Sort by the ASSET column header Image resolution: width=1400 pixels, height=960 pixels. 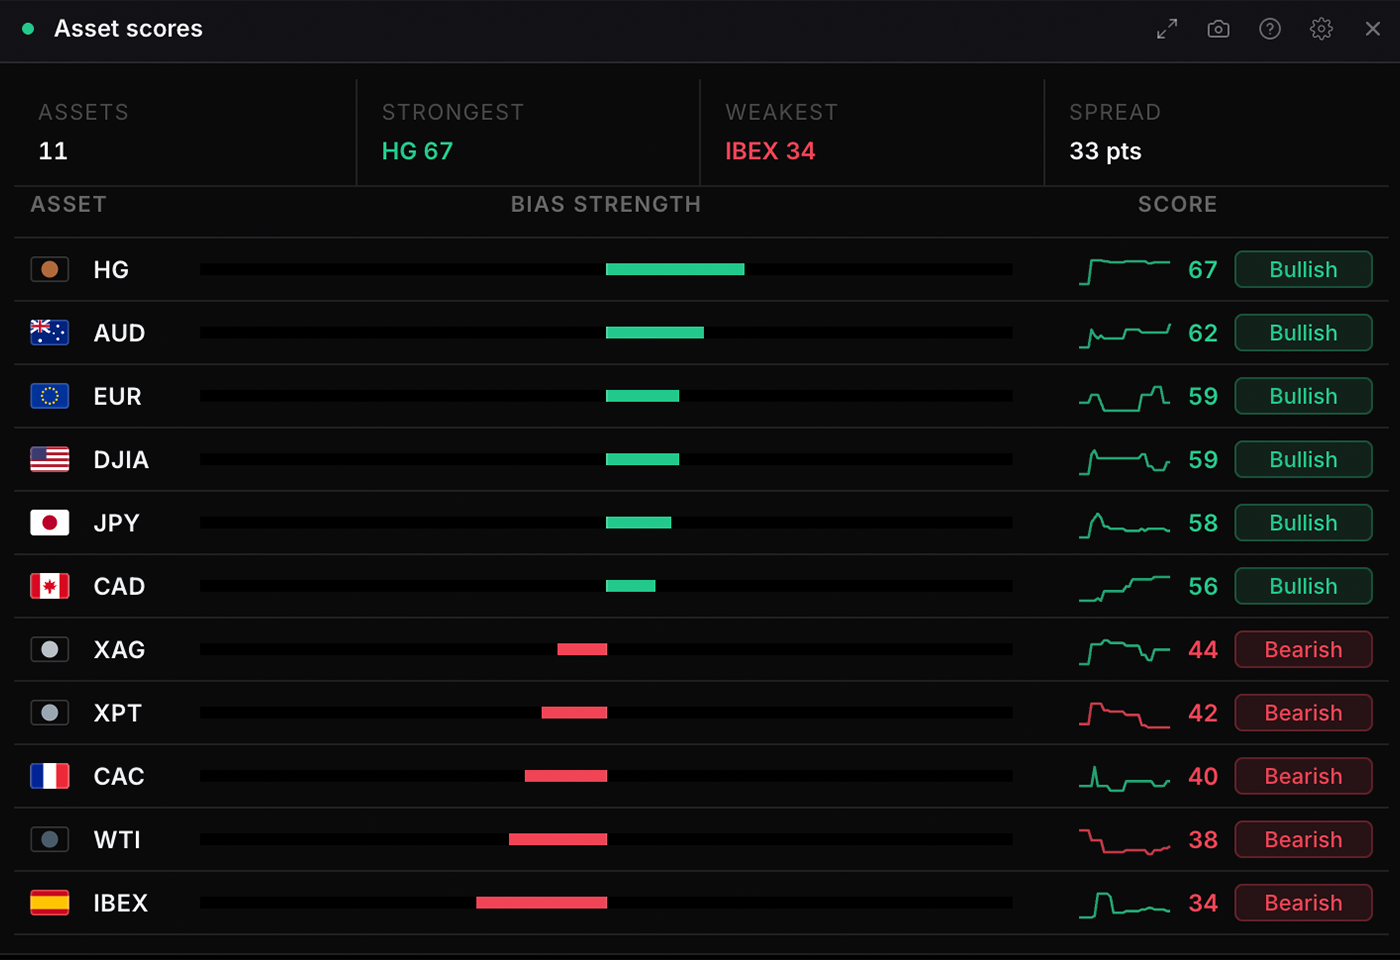coord(68,204)
